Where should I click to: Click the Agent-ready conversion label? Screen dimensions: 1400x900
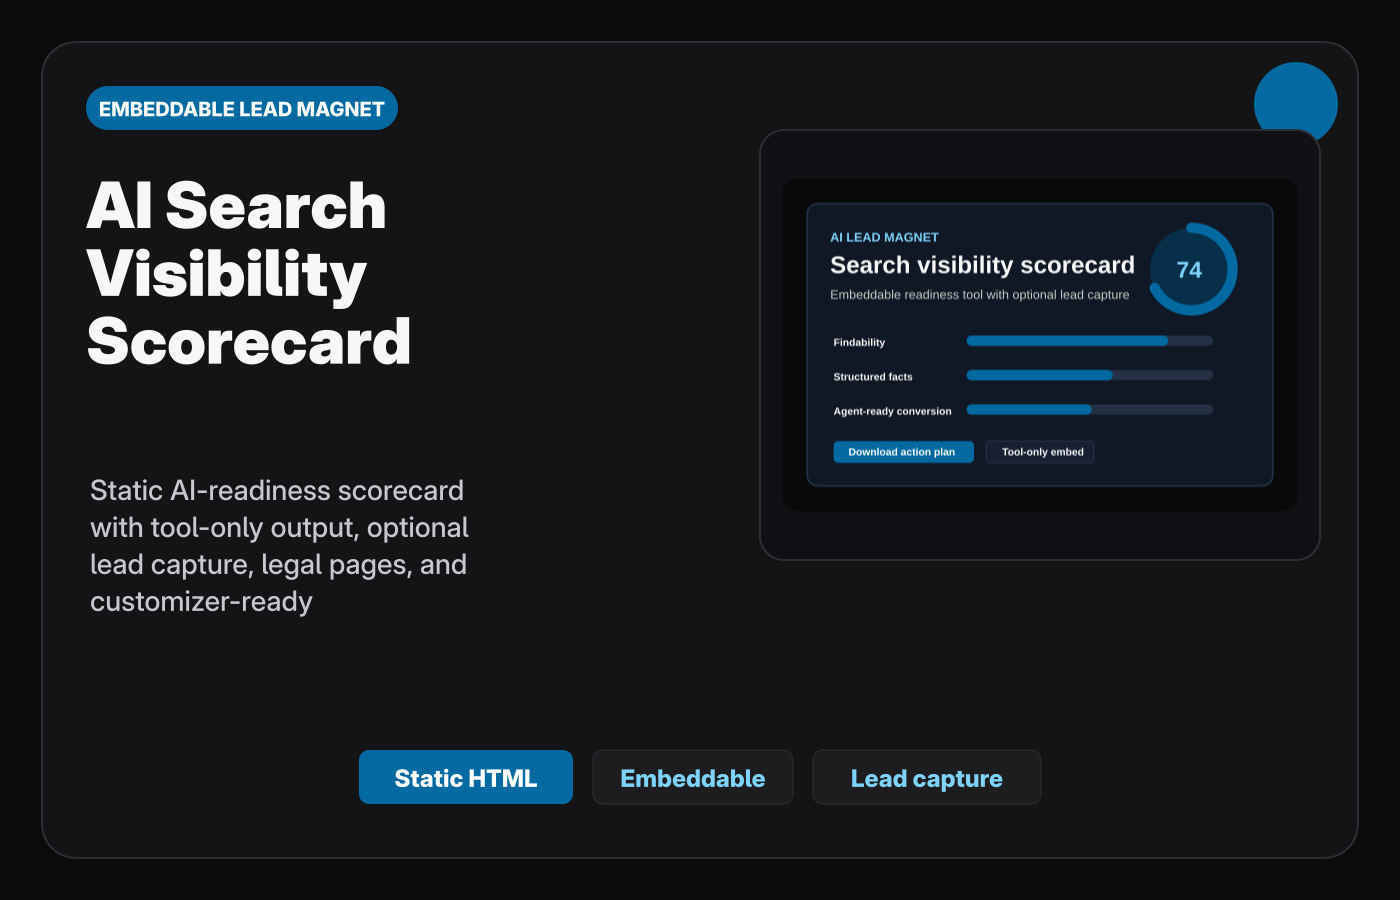892,411
